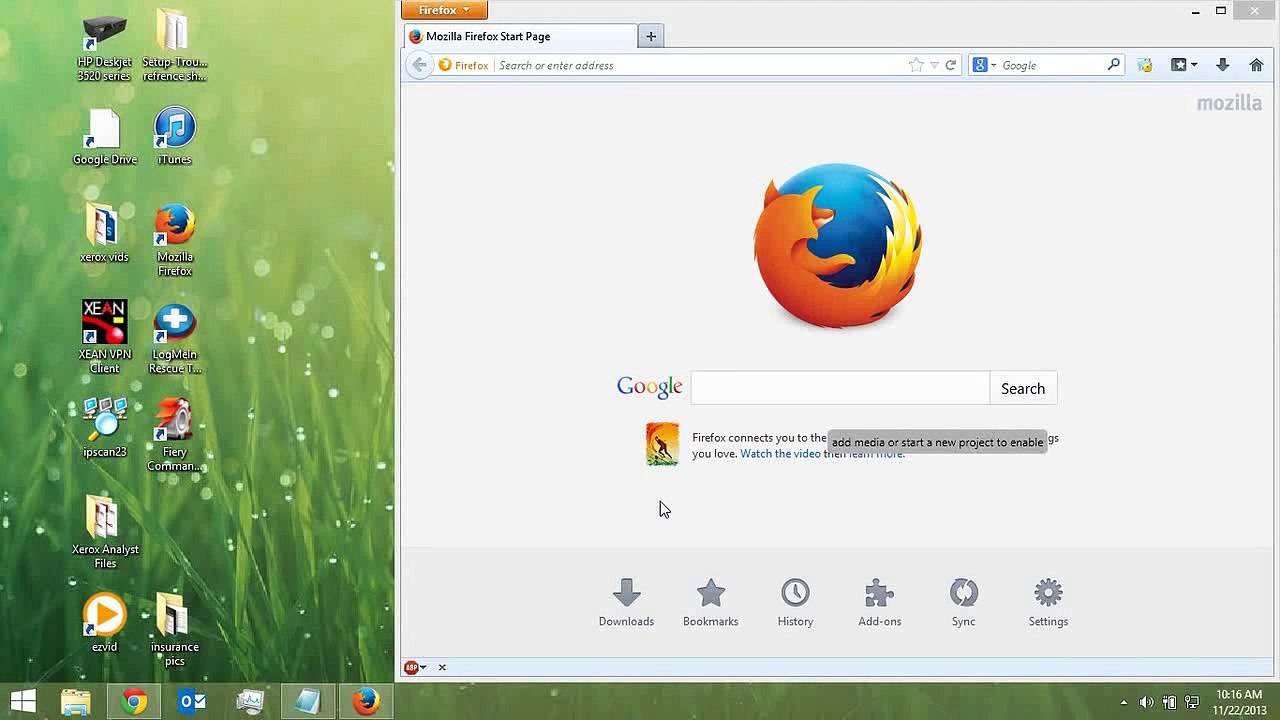Open Bookmarks from start page launcher
This screenshot has width=1280, height=720.
[711, 602]
